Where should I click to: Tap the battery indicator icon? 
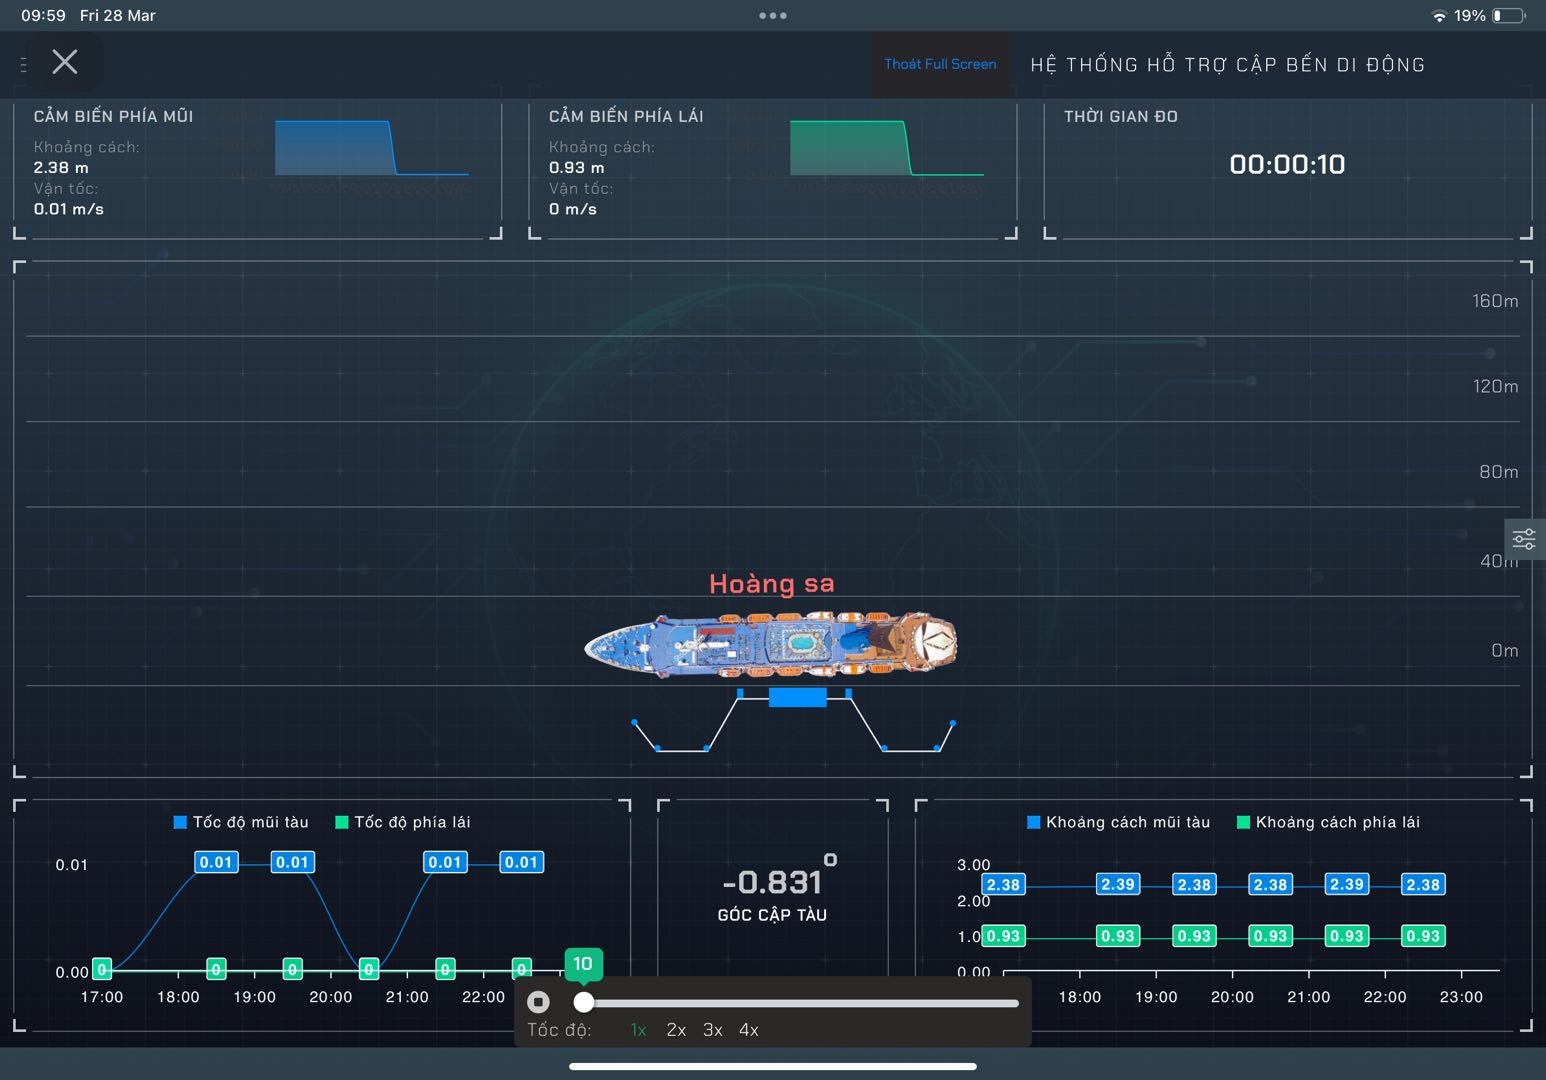pyautogui.click(x=1508, y=16)
